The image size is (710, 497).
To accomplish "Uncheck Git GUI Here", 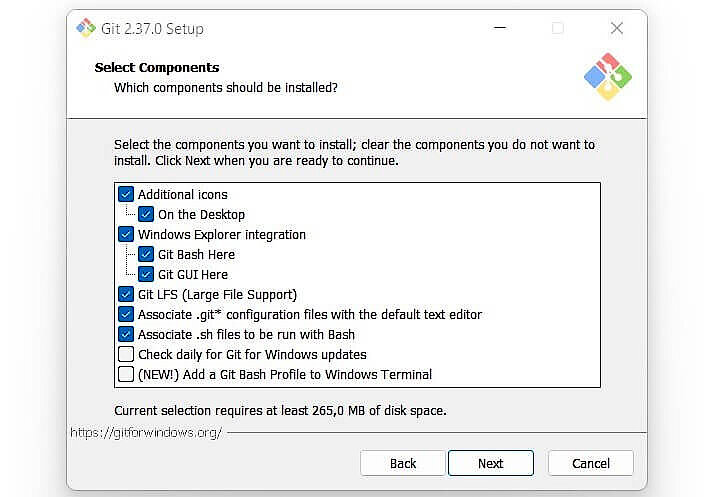I will [x=146, y=274].
